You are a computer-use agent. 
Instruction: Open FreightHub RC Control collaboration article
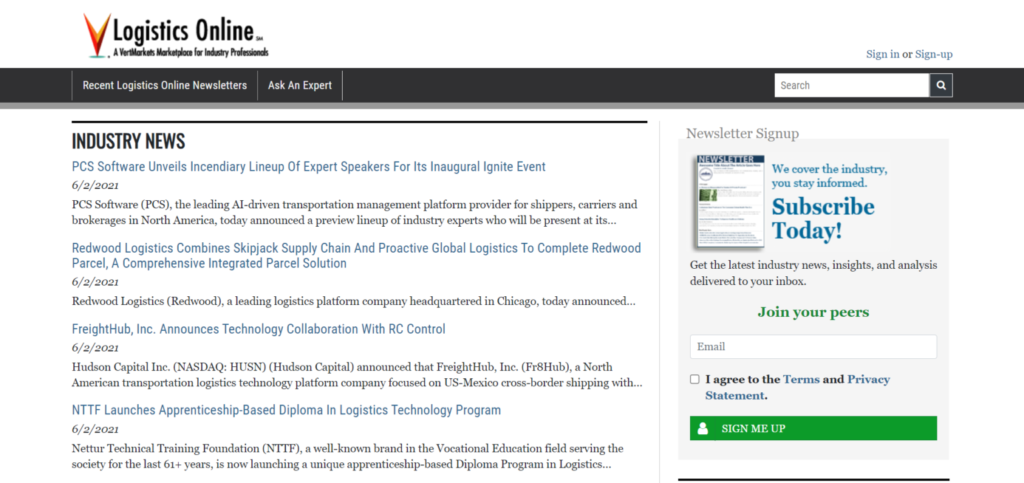pos(259,329)
